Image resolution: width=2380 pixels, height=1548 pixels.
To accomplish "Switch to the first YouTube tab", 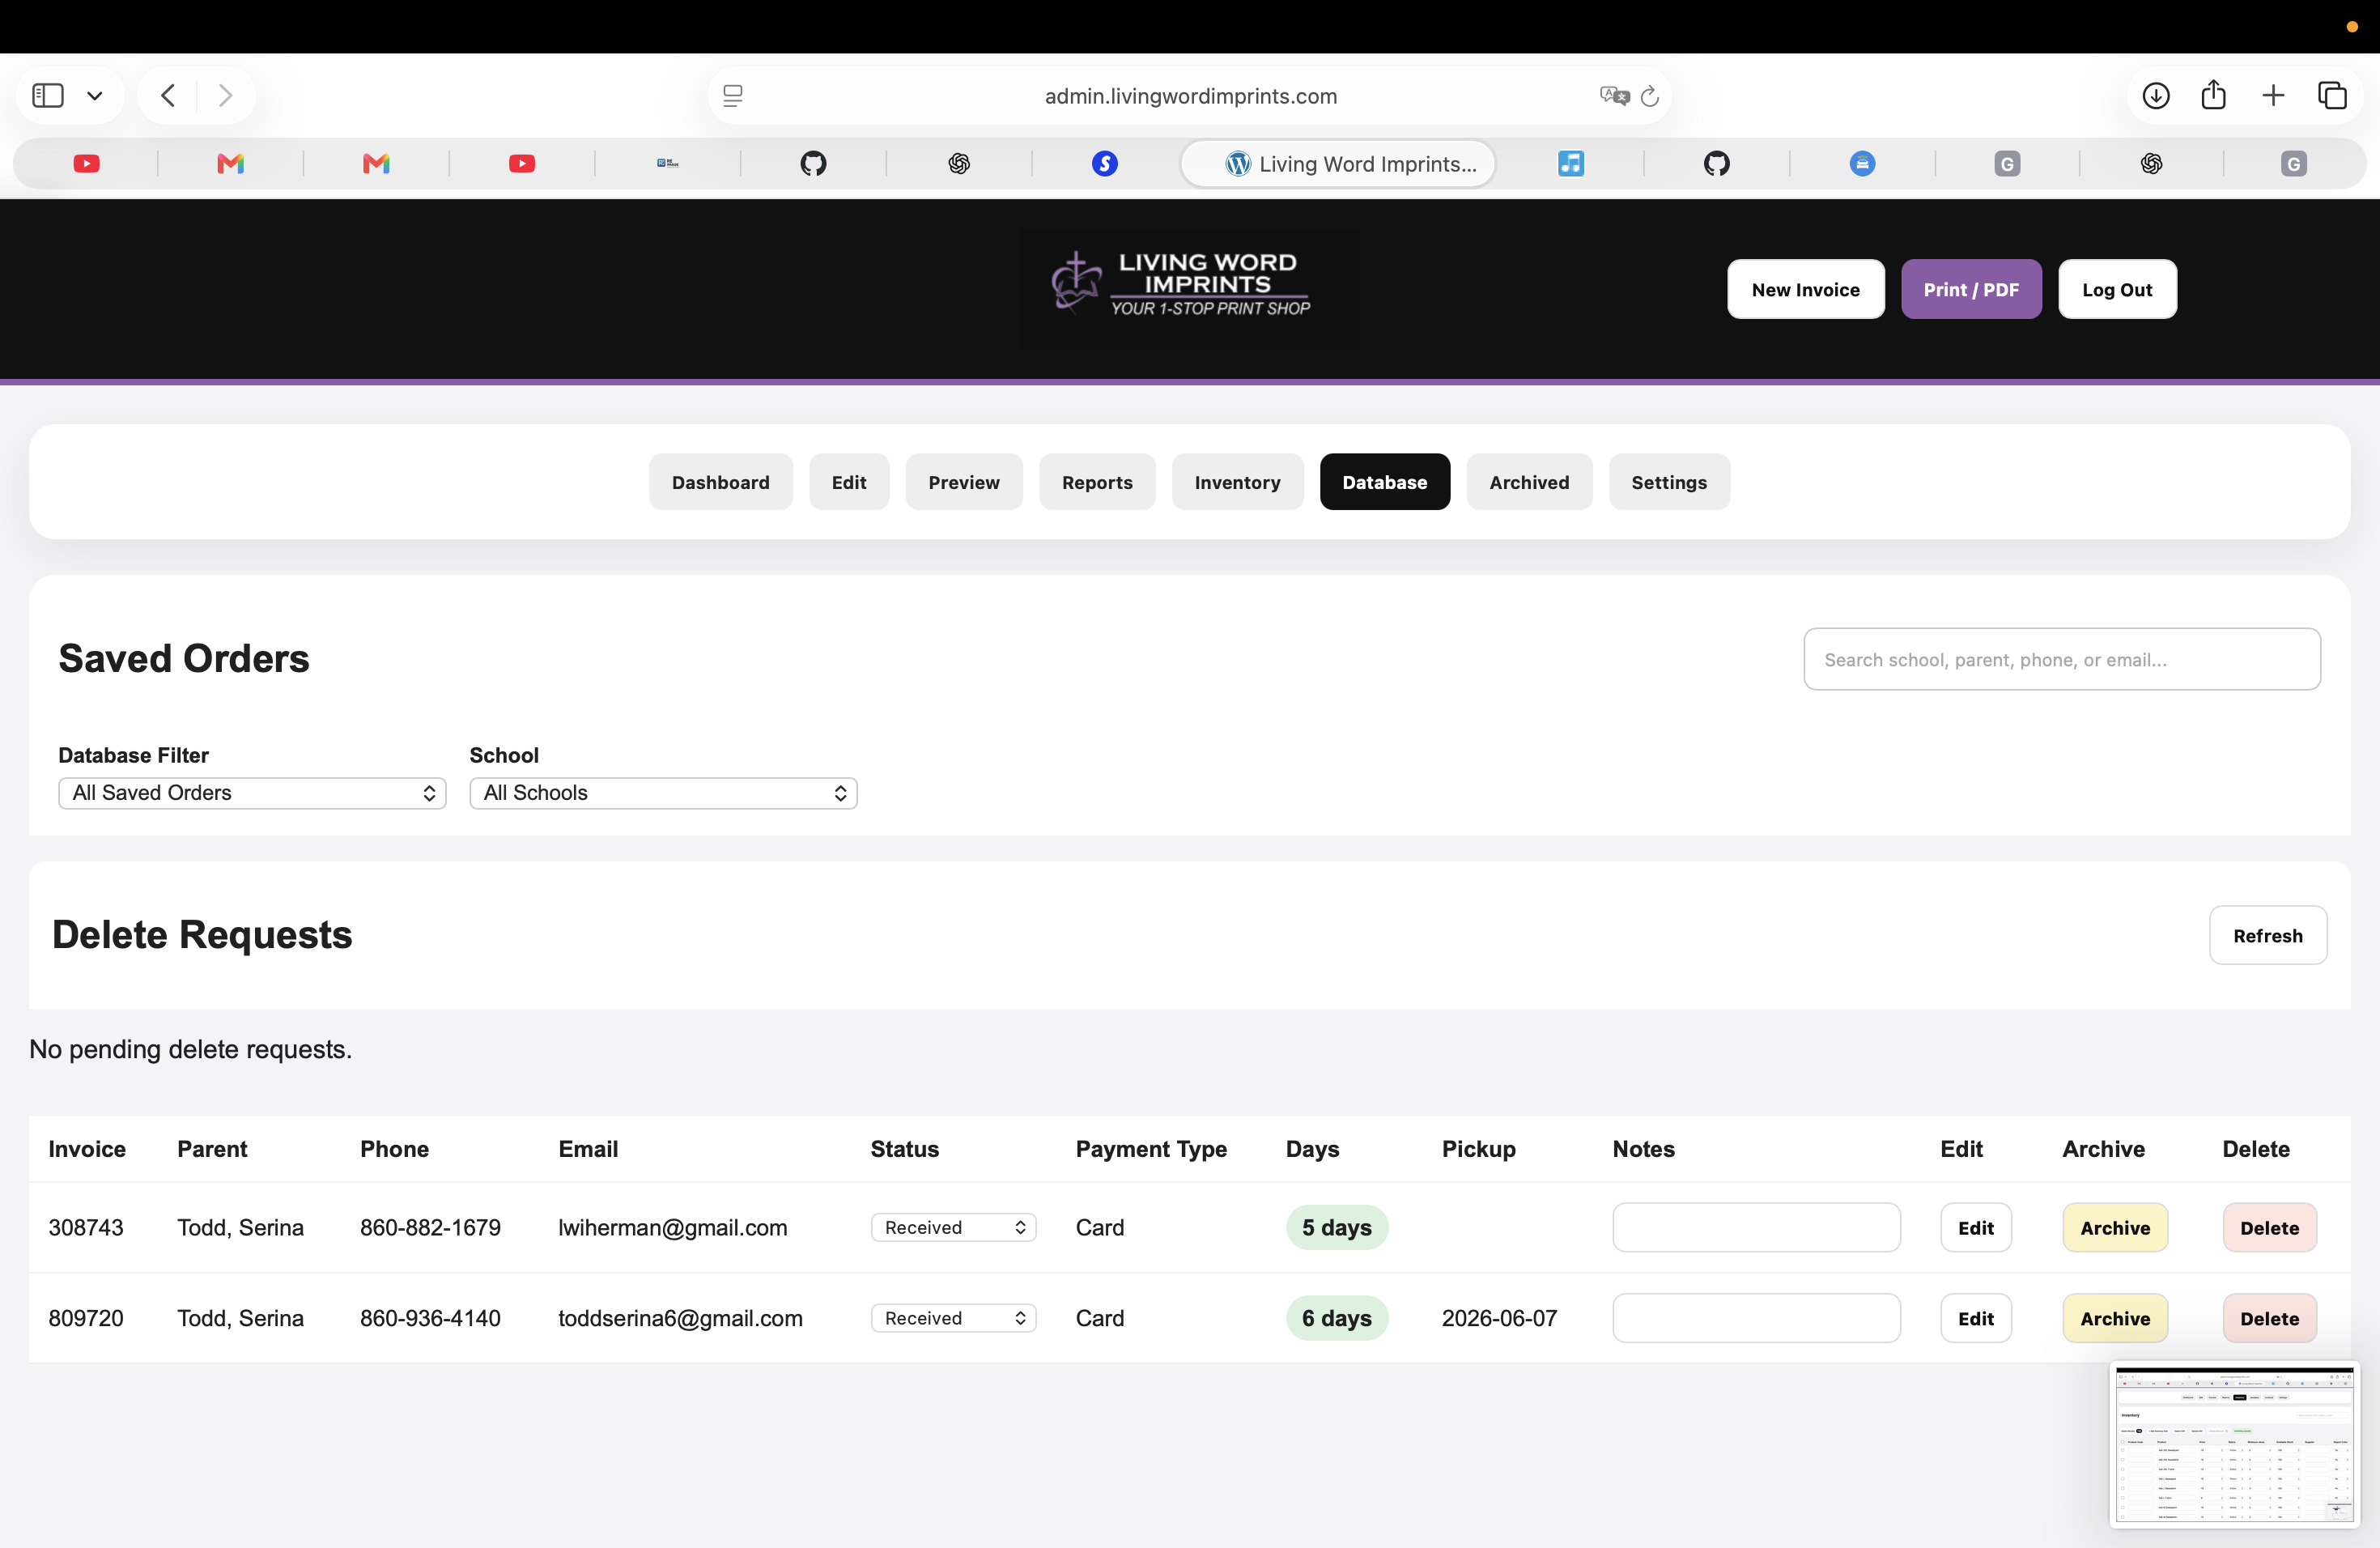I will [x=87, y=164].
